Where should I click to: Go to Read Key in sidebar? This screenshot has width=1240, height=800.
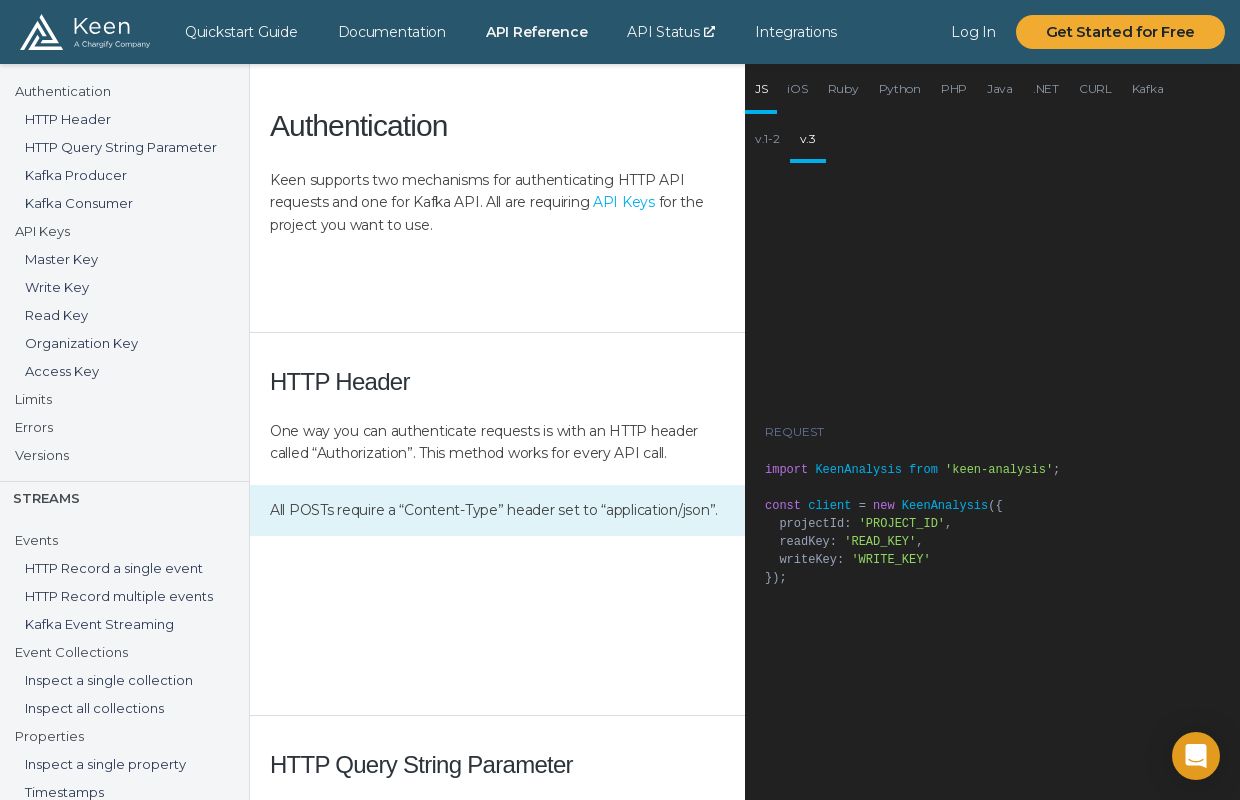coord(57,315)
